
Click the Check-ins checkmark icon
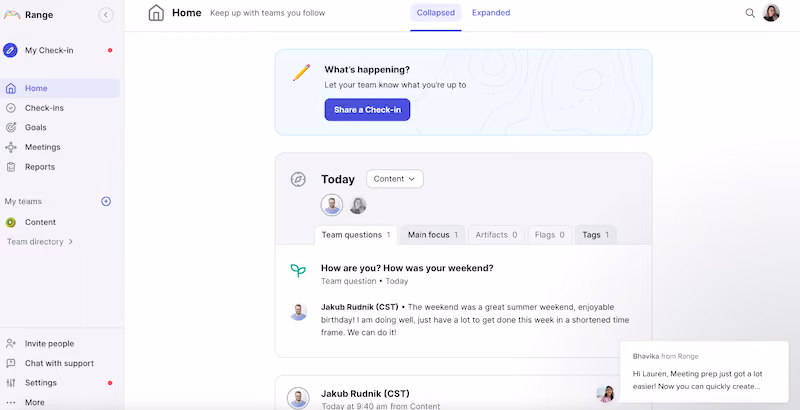(x=11, y=108)
